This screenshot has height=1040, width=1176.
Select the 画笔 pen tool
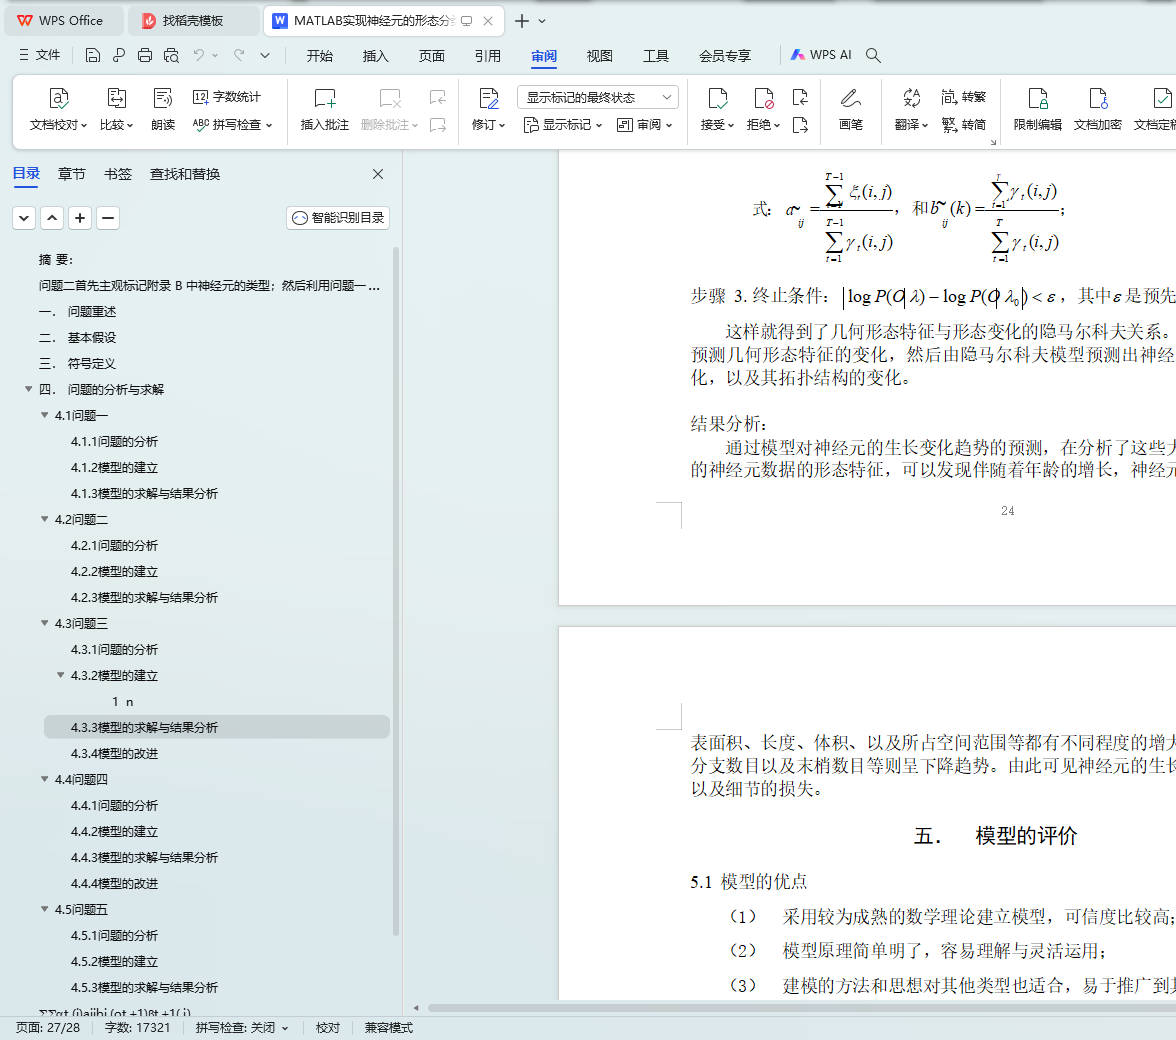pyautogui.click(x=850, y=109)
